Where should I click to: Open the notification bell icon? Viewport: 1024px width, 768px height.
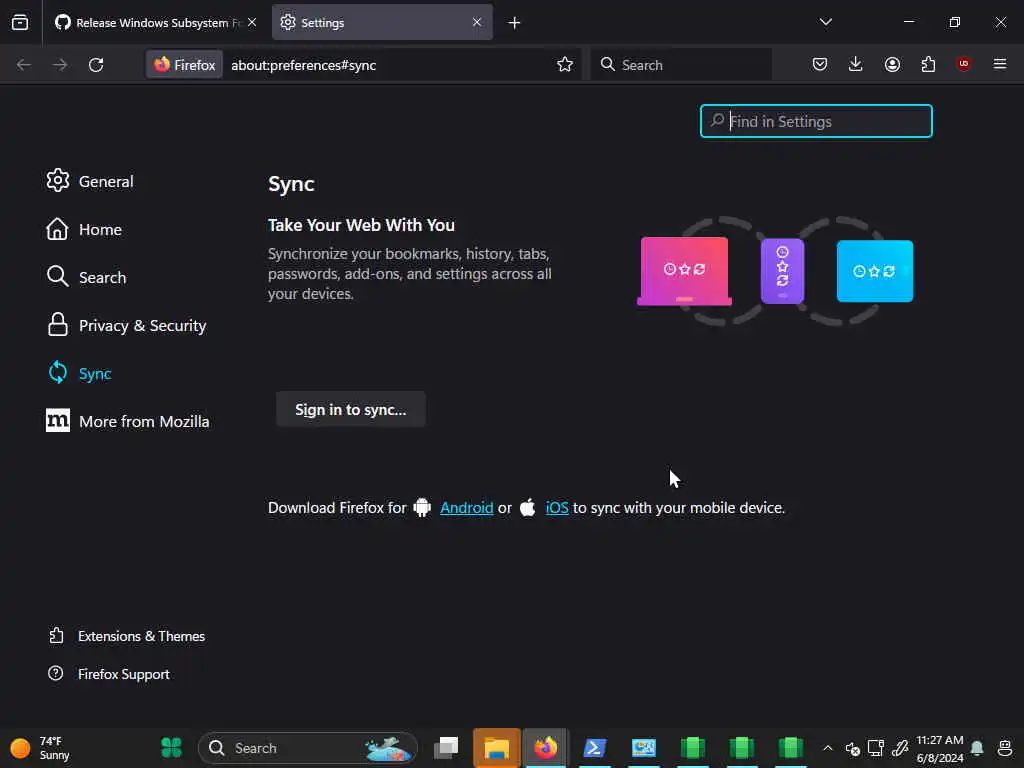[978, 748]
